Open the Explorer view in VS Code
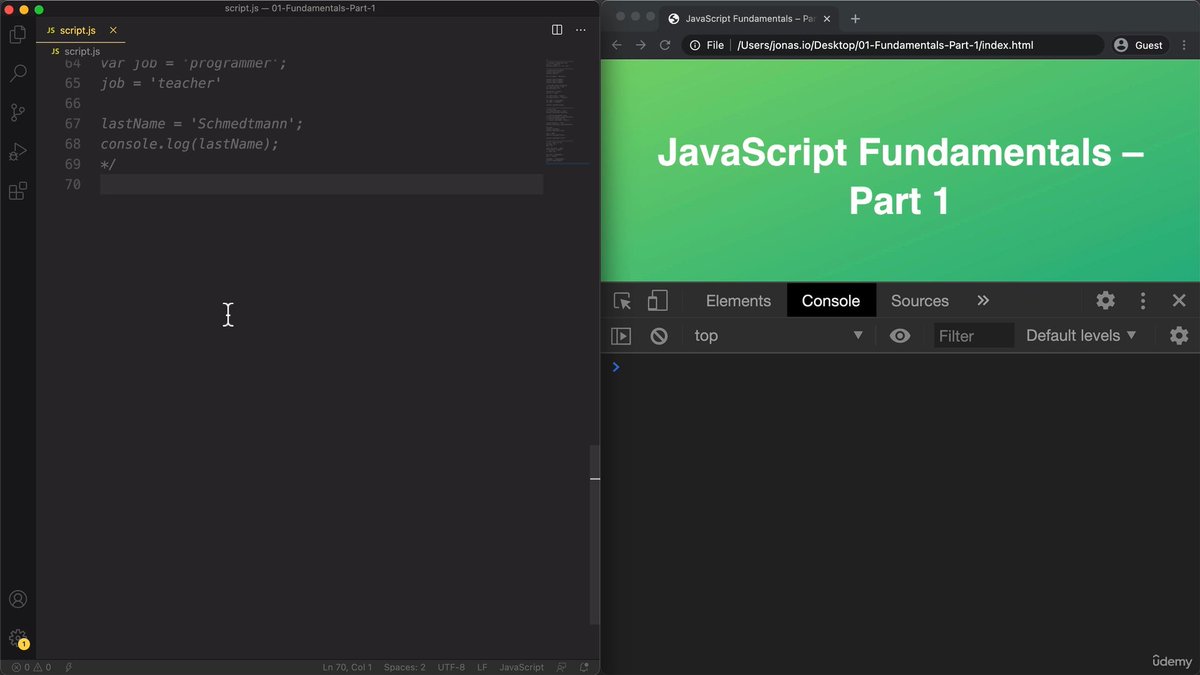This screenshot has height=675, width=1200. click(18, 35)
